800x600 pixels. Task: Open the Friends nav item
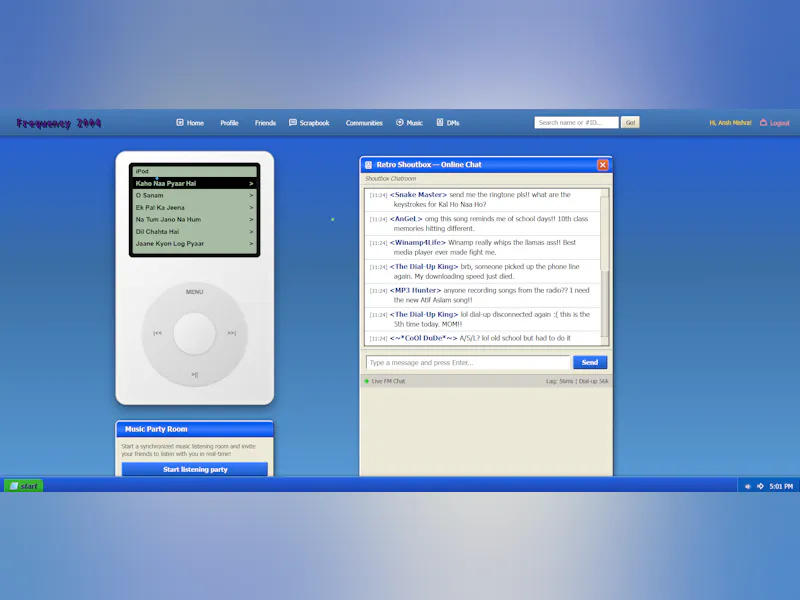pyautogui.click(x=265, y=123)
